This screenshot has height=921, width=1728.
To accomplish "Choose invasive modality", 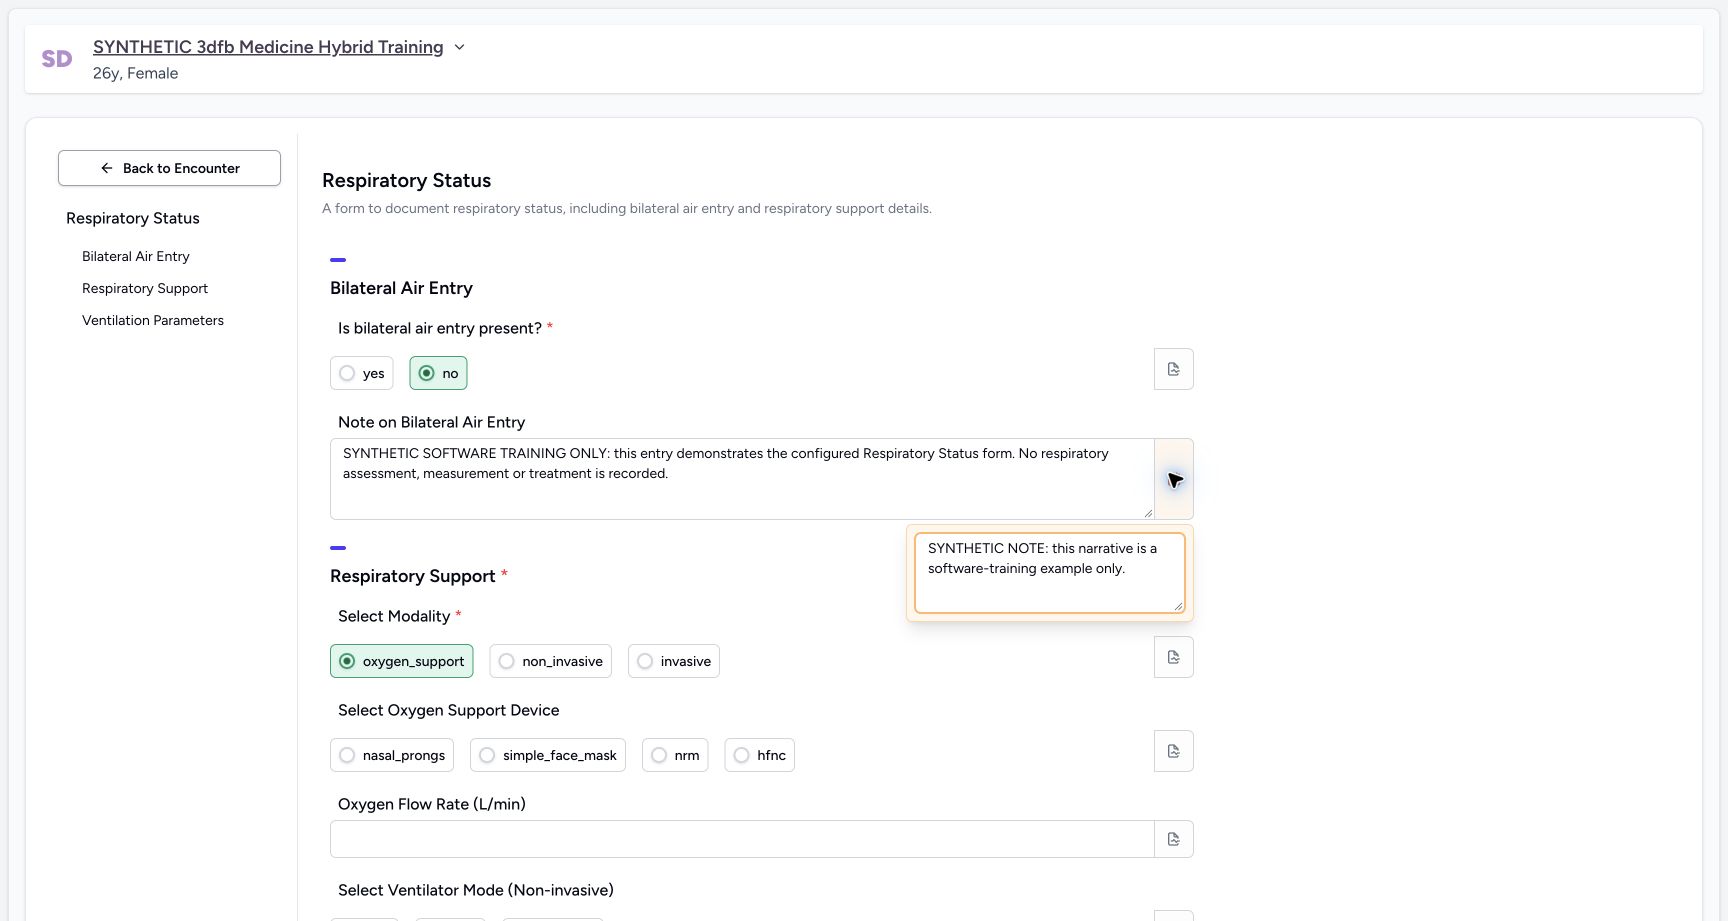I will [x=674, y=661].
